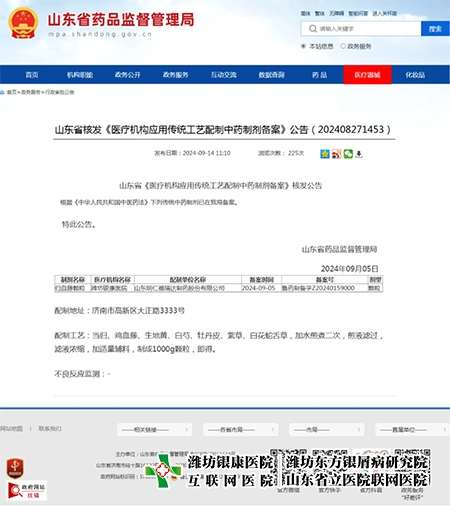Share to QQ Zone via star icon
The width and height of the screenshot is (450, 506).
click(x=325, y=154)
